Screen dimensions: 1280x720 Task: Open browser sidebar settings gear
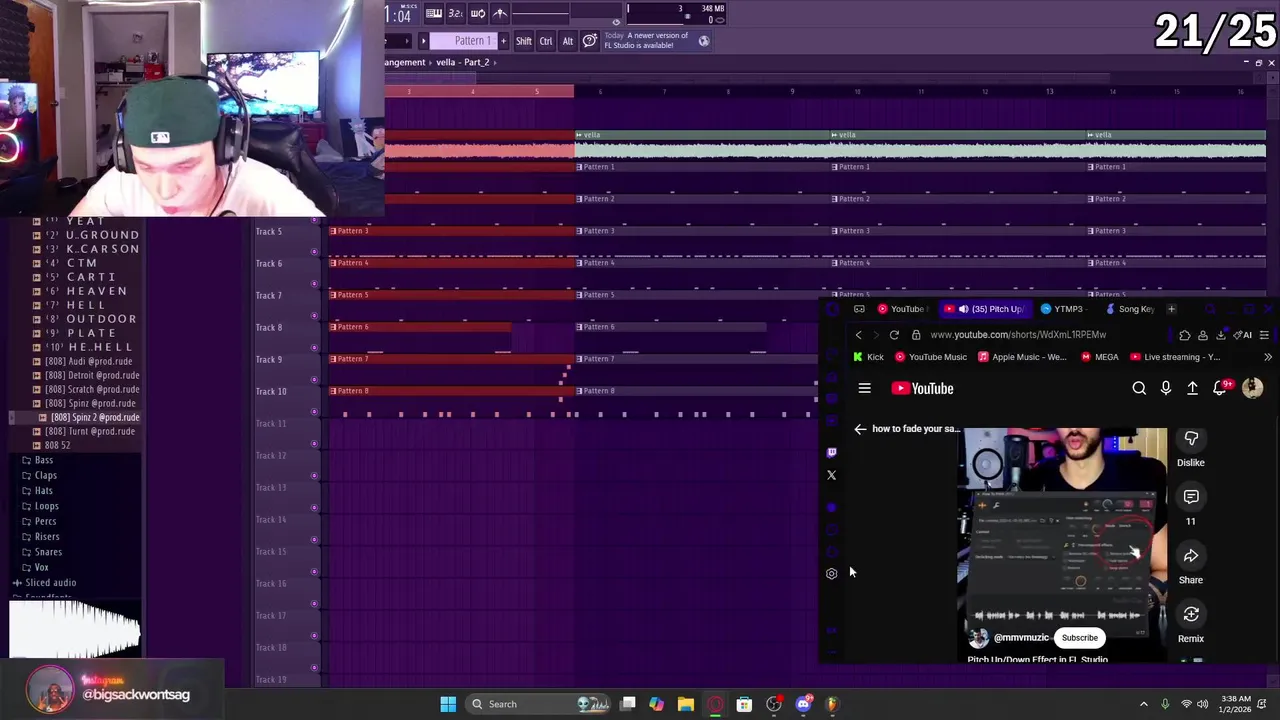831,574
